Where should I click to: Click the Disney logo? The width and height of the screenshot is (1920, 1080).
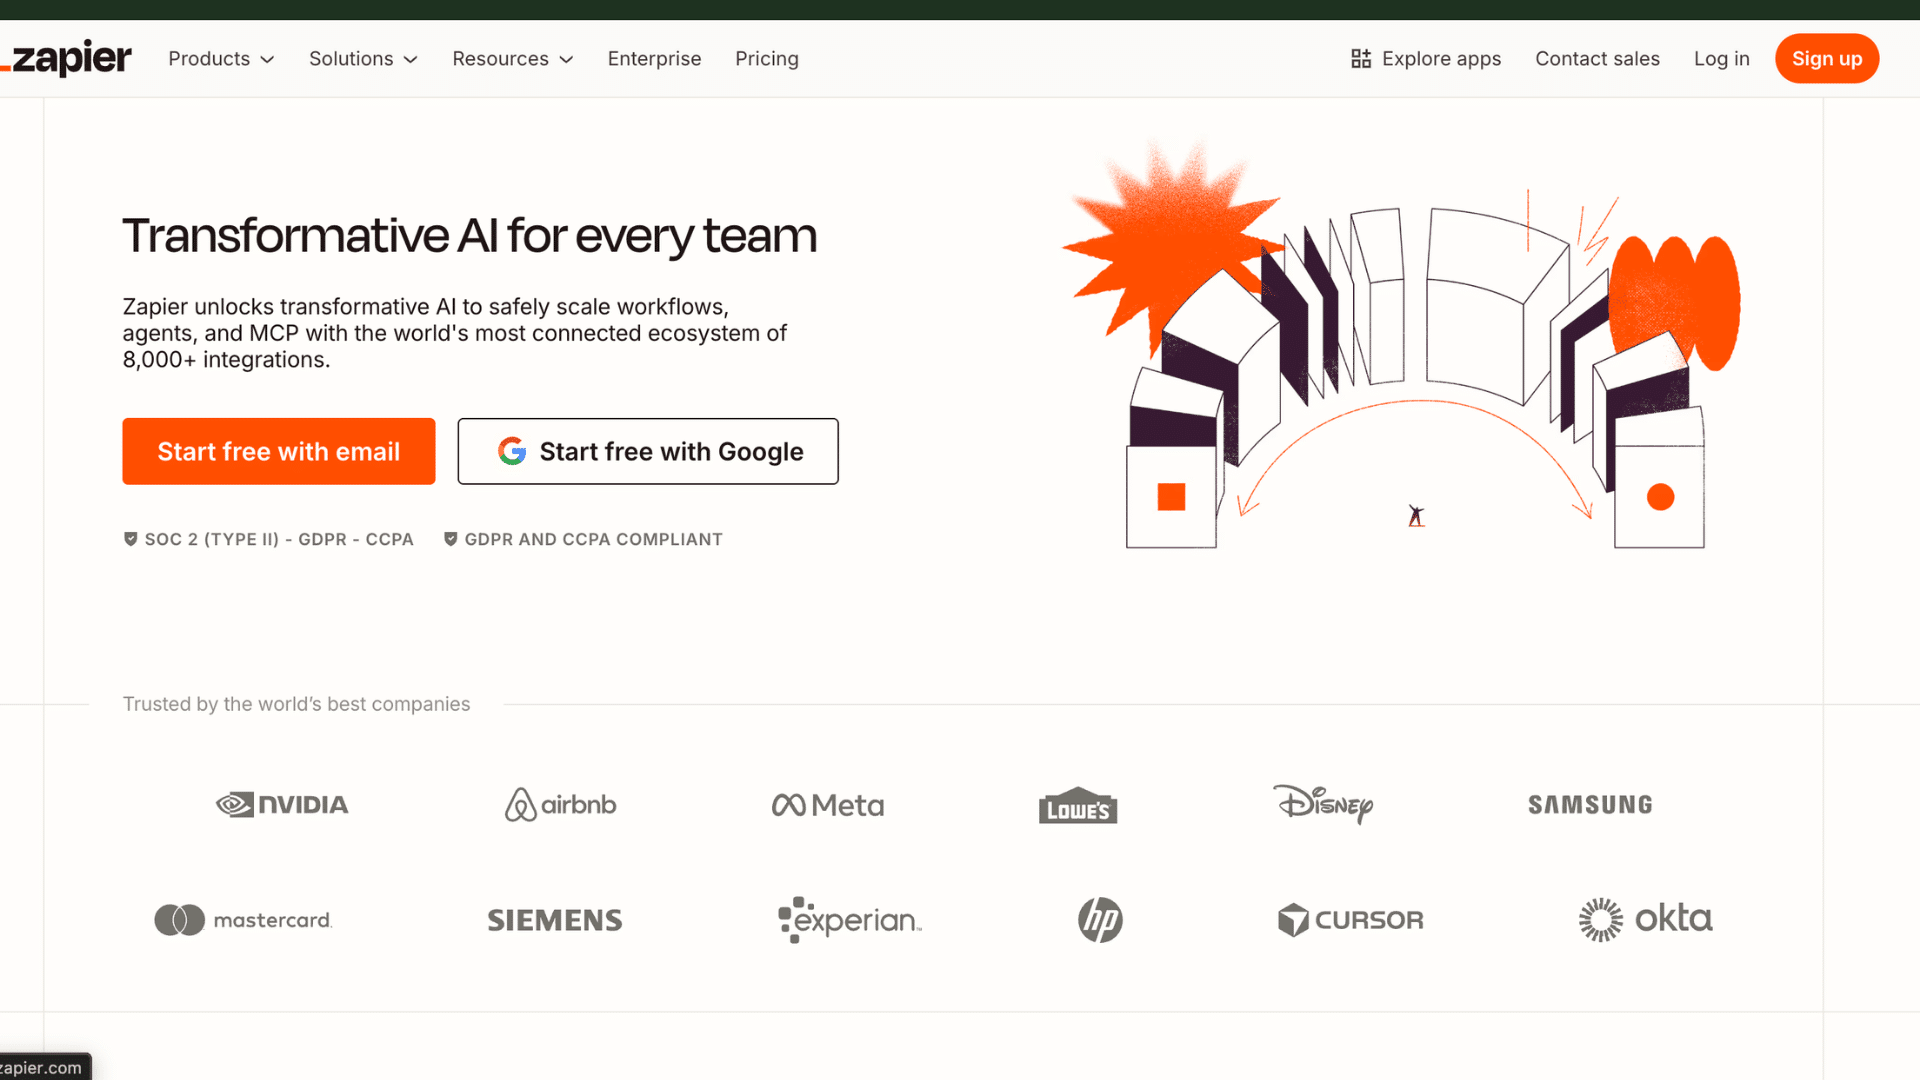(1323, 805)
